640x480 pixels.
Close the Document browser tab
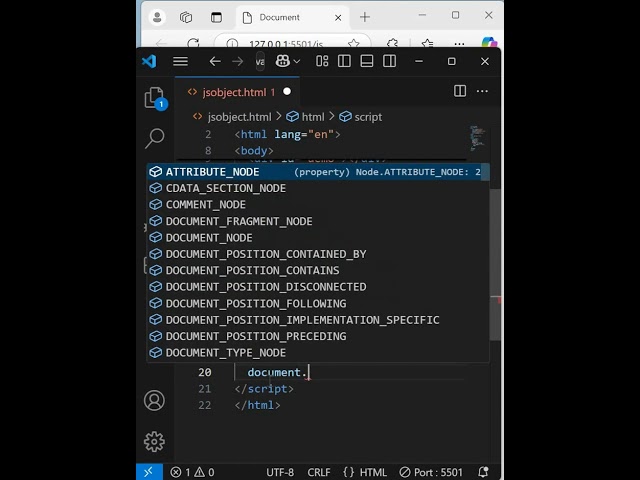click(x=338, y=18)
